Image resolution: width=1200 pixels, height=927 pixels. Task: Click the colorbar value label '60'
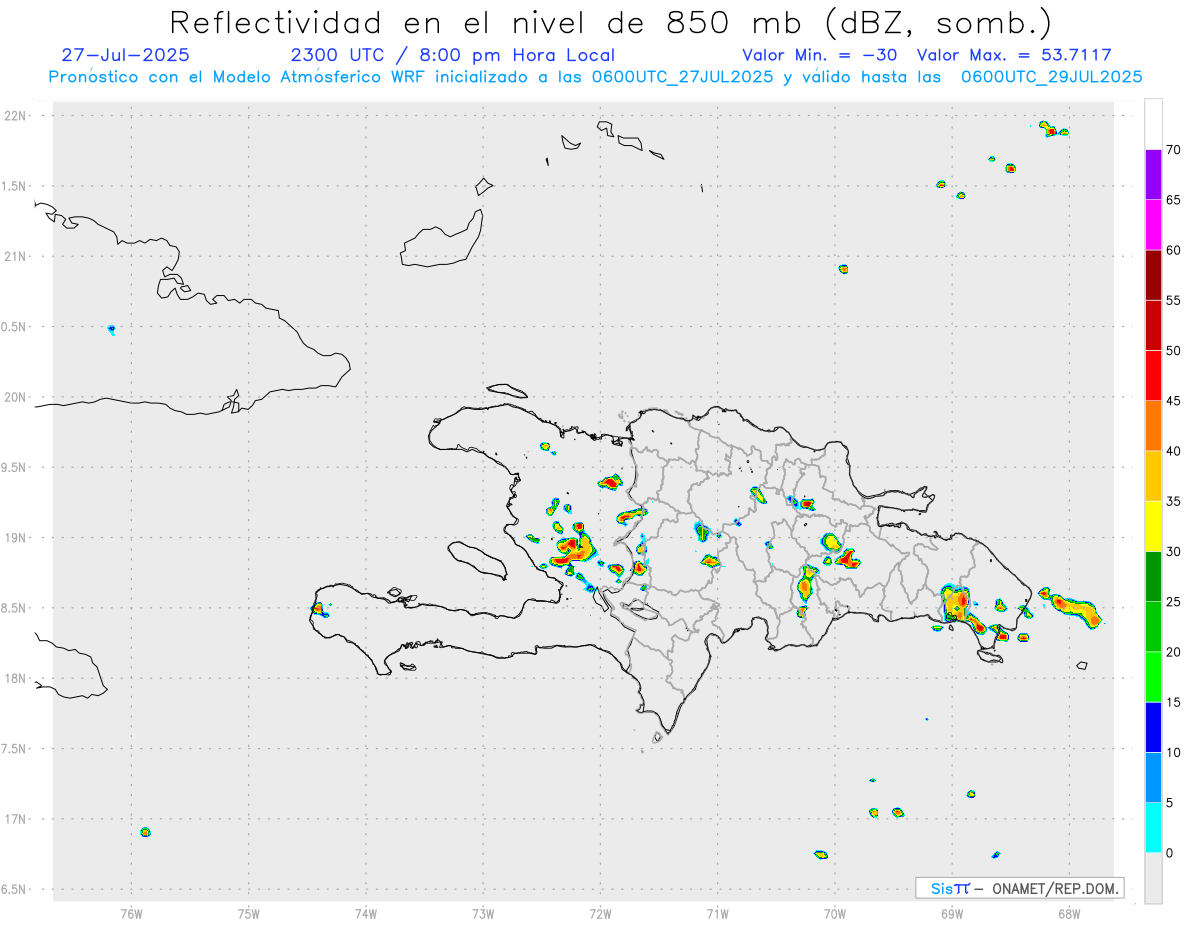[1174, 250]
